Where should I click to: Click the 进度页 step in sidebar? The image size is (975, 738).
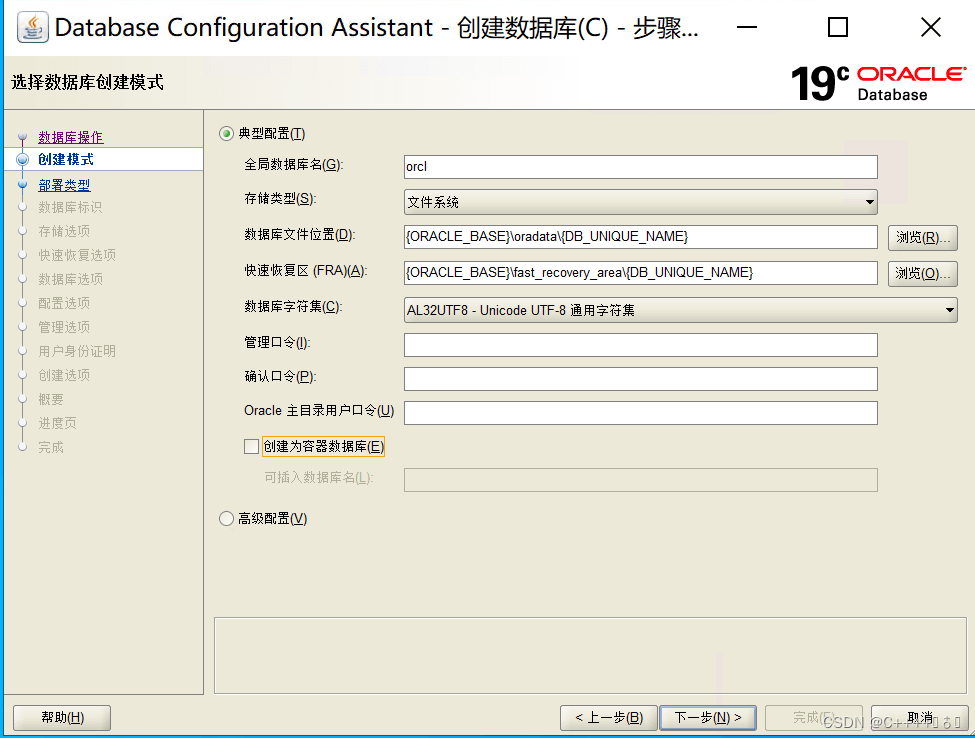click(x=57, y=423)
